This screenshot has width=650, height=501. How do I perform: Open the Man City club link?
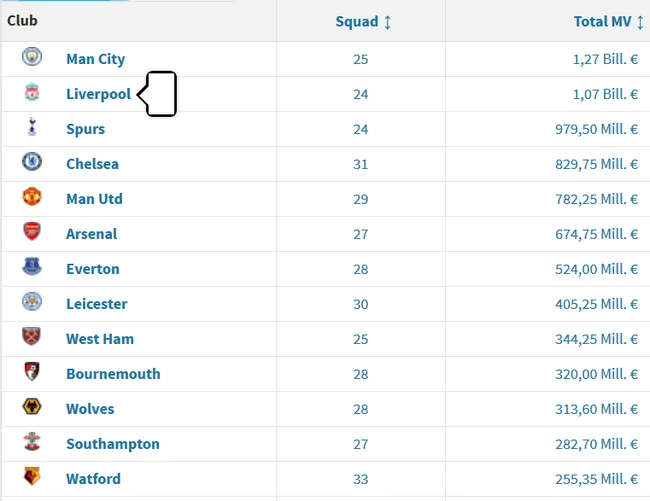pos(95,59)
